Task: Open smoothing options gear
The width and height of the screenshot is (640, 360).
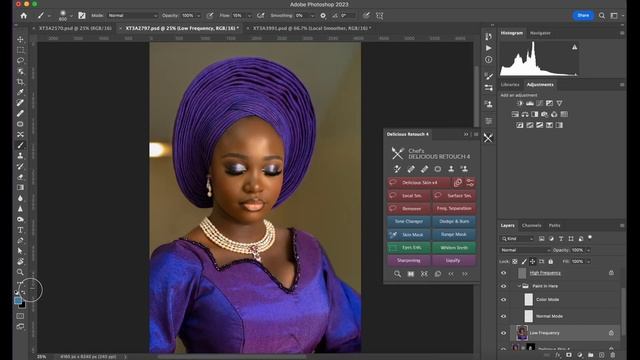Action: 323,16
